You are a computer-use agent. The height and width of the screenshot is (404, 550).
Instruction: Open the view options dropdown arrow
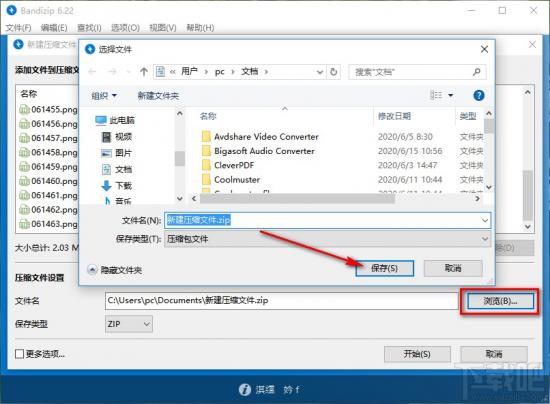(451, 95)
